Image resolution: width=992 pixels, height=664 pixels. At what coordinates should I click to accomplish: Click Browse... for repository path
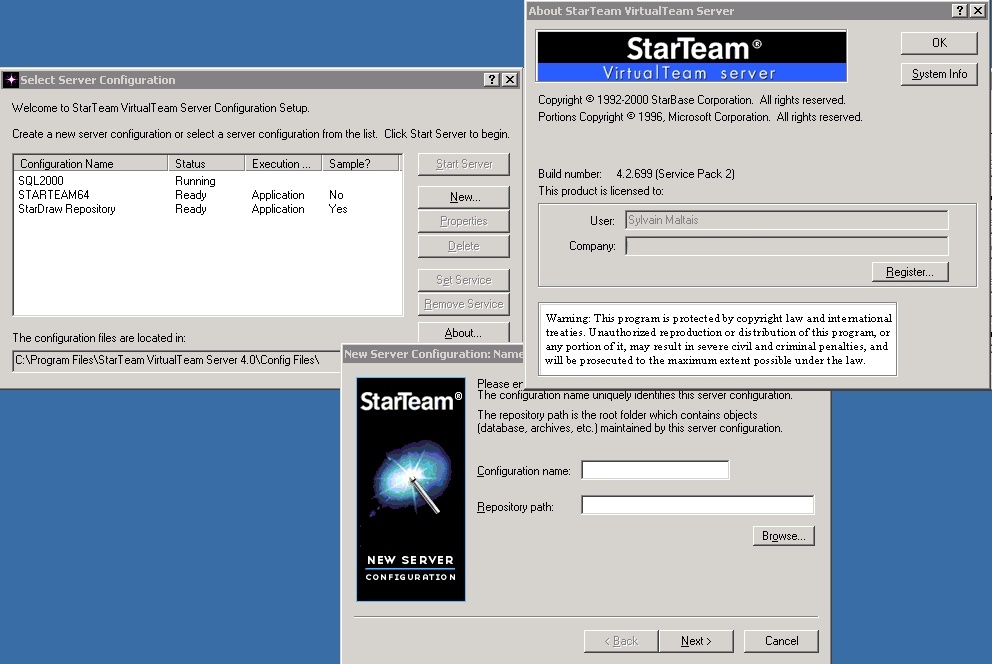[x=784, y=536]
